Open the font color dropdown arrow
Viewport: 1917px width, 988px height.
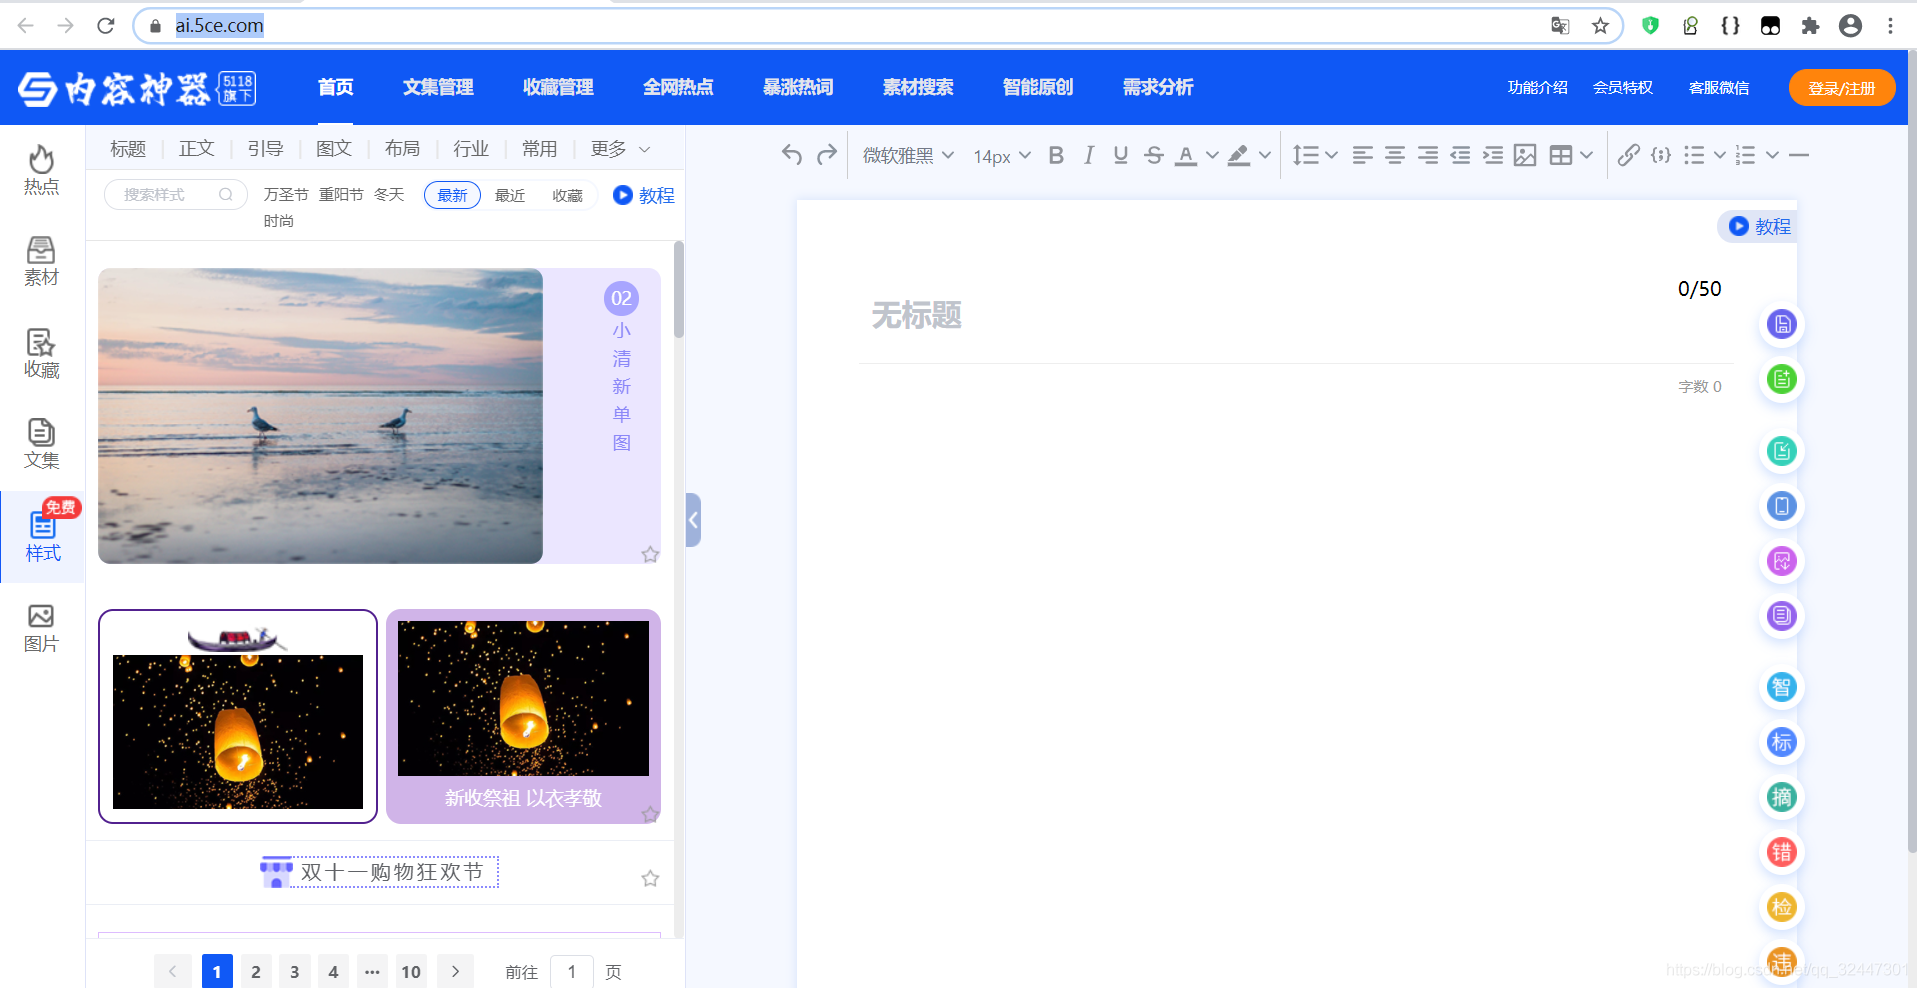click(1212, 155)
